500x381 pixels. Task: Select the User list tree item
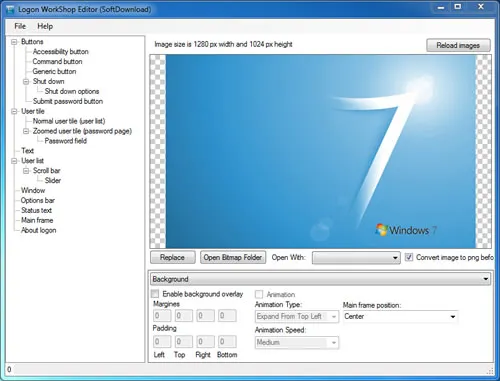[x=32, y=161]
